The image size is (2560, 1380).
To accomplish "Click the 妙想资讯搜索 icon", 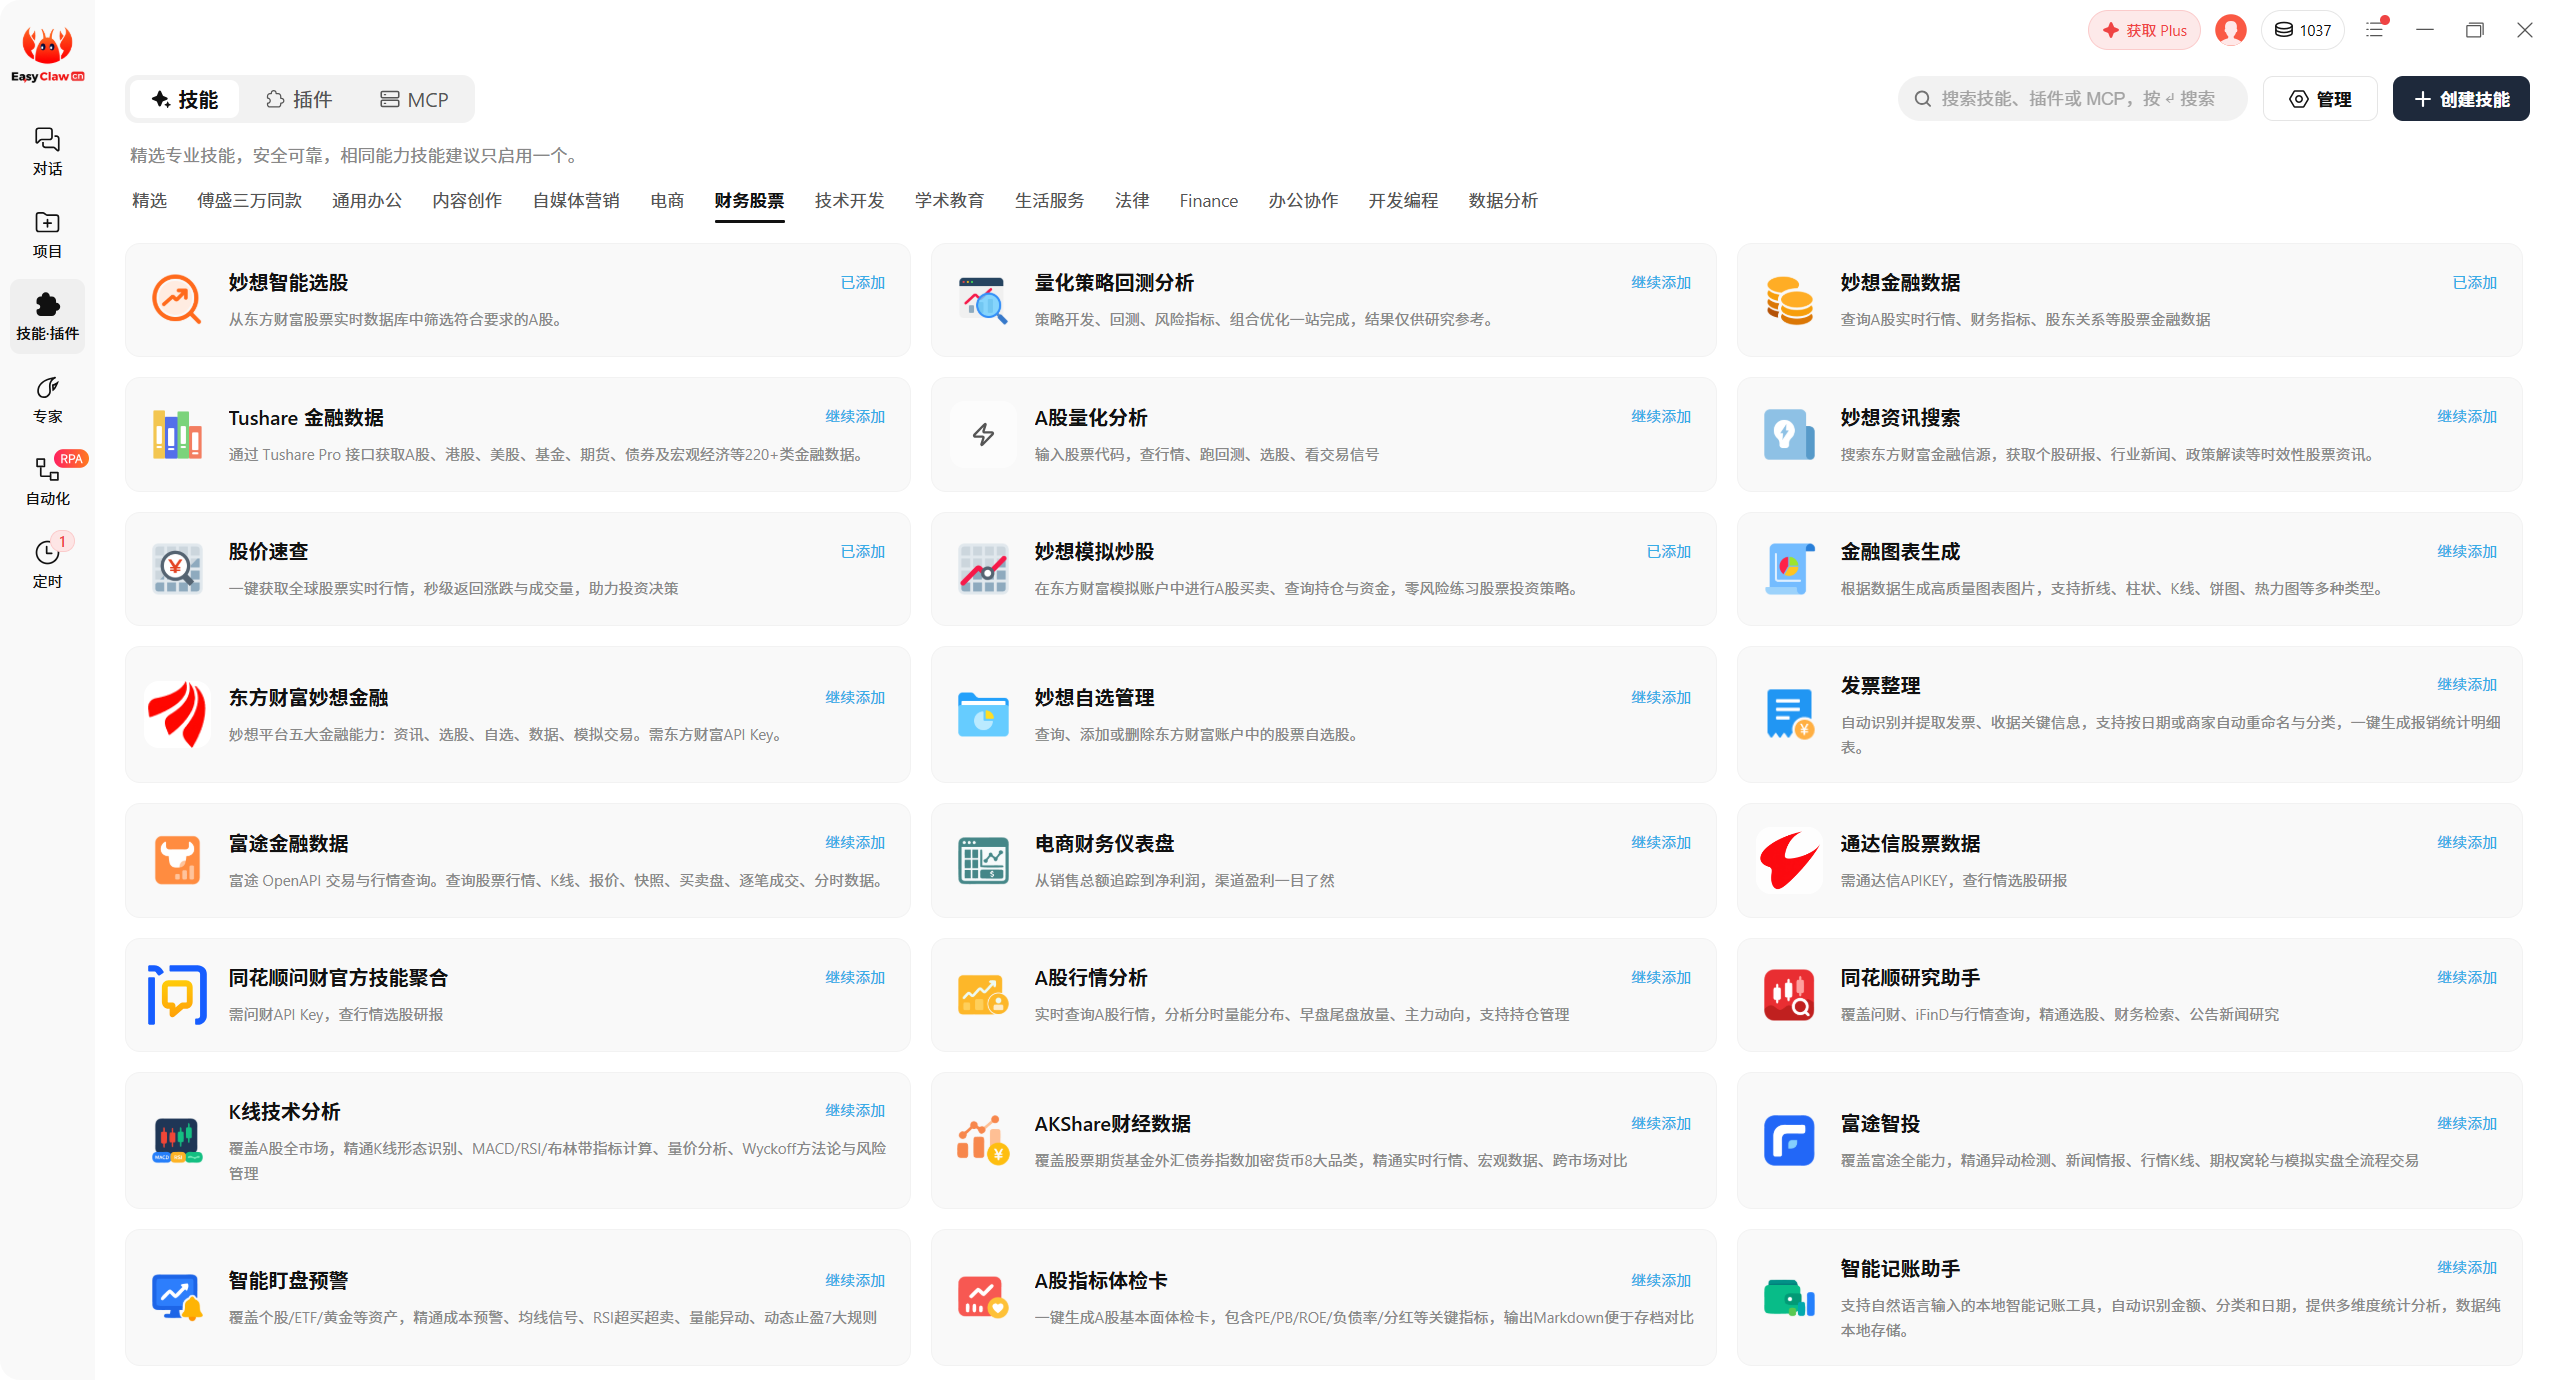I will (1789, 434).
